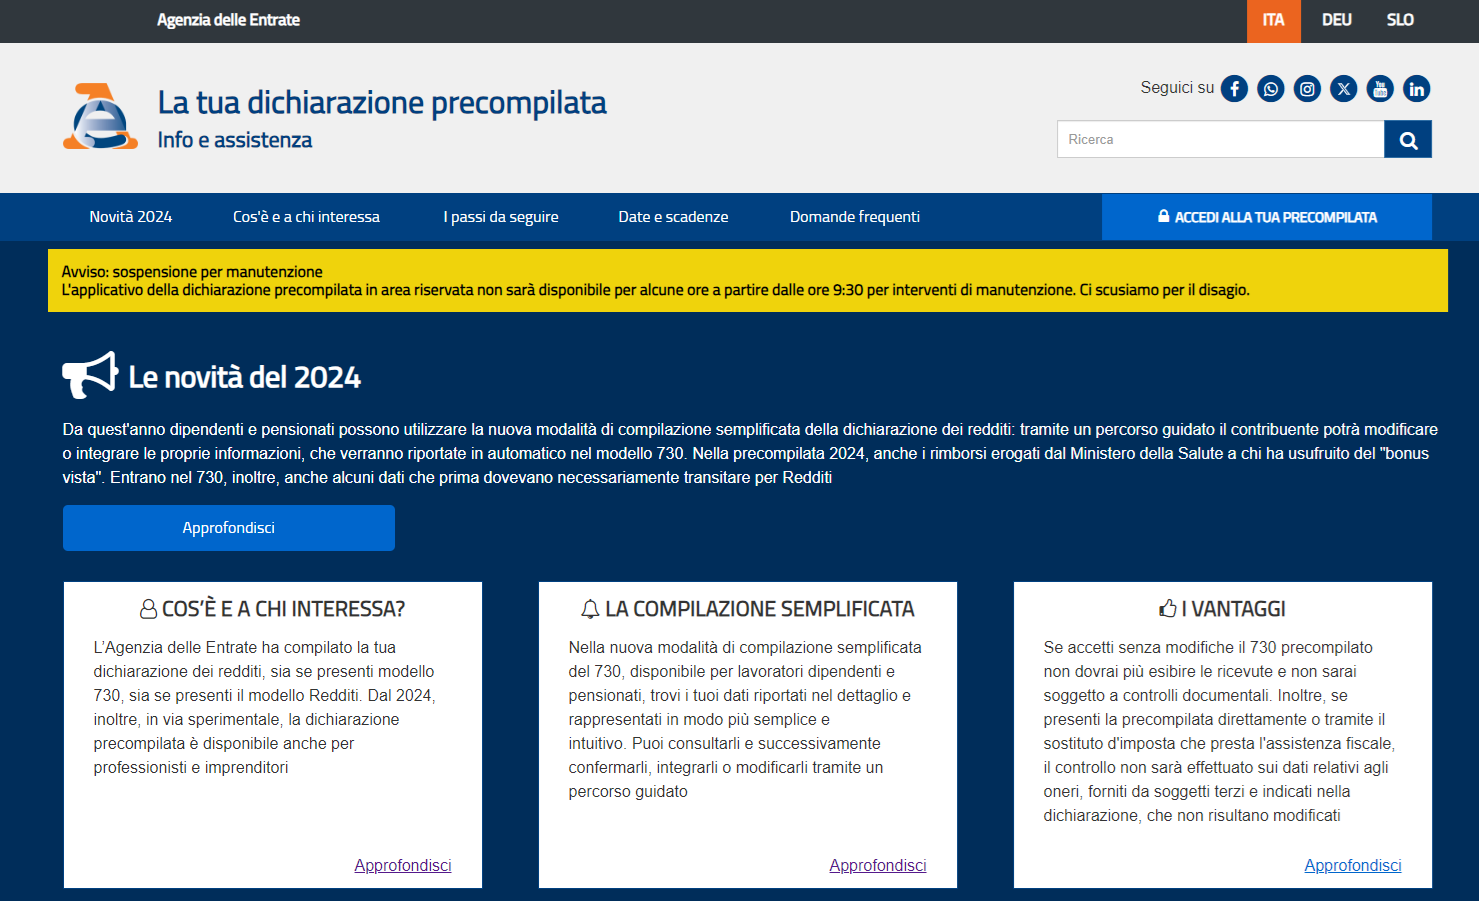This screenshot has height=901, width=1479.
Task: Click LA COMPILAZIONE SEMPLIFICATA card heading
Action: pos(760,609)
